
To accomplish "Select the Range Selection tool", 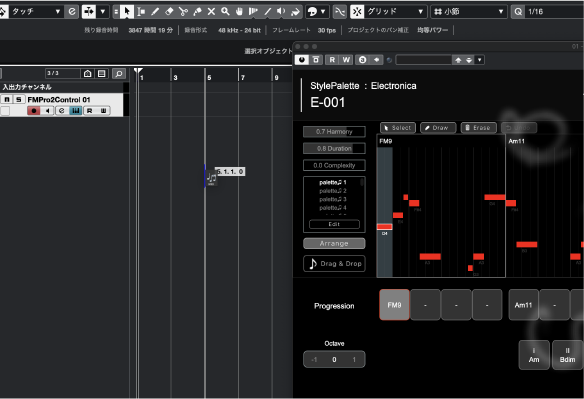I will [x=141, y=12].
